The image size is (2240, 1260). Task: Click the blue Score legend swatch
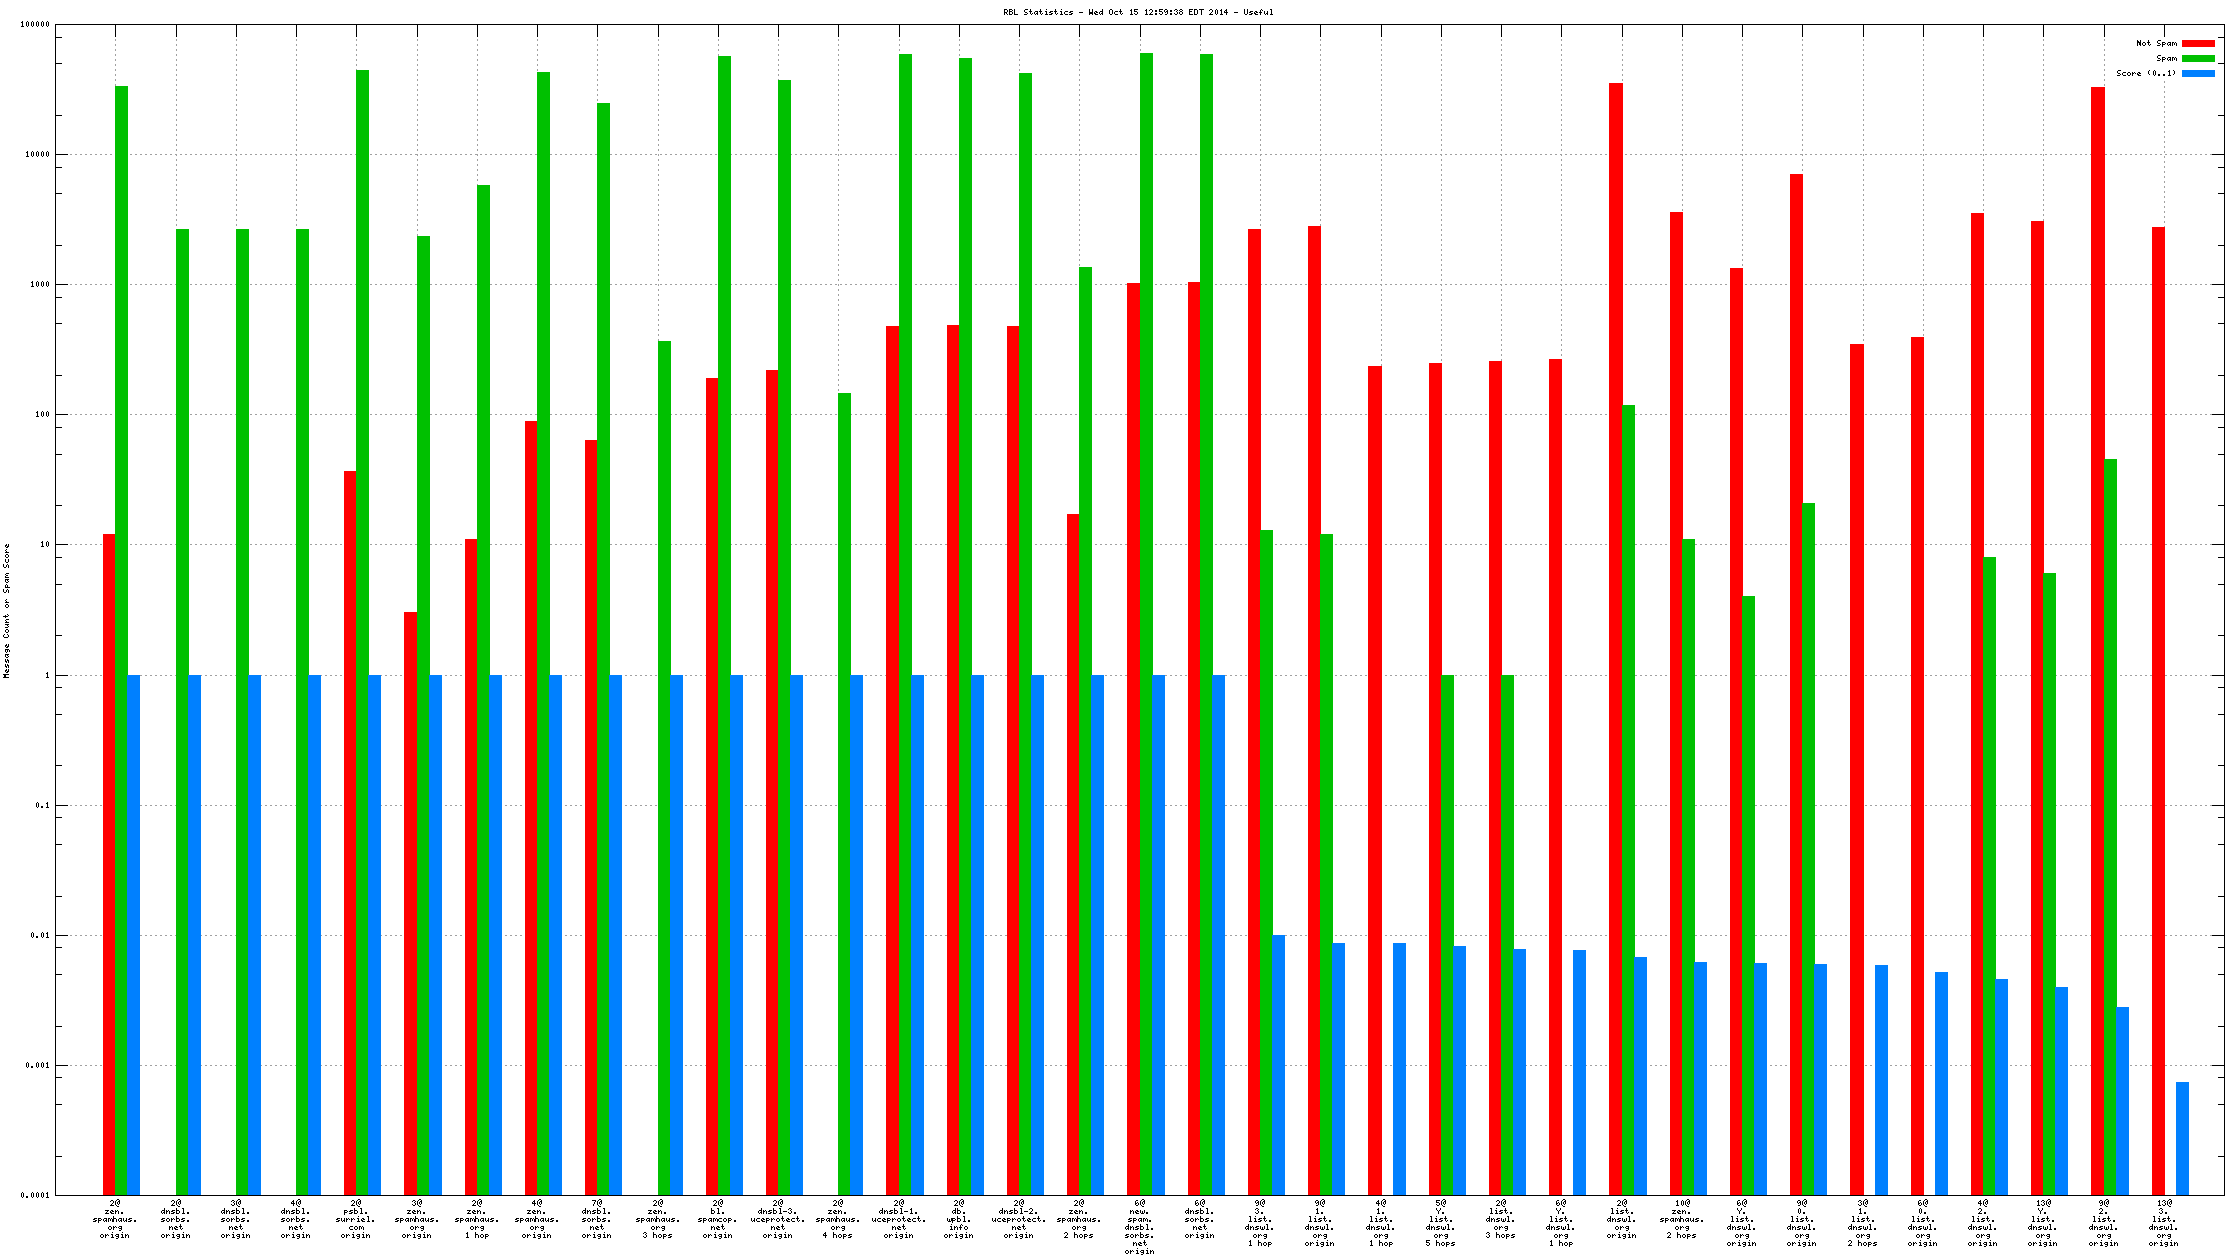[2197, 73]
